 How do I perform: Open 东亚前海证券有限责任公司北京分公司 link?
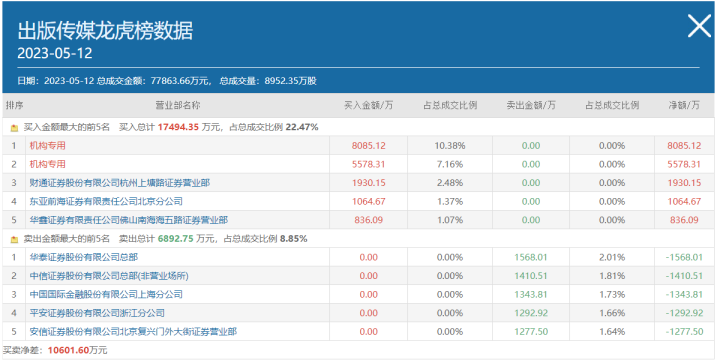click(x=106, y=201)
